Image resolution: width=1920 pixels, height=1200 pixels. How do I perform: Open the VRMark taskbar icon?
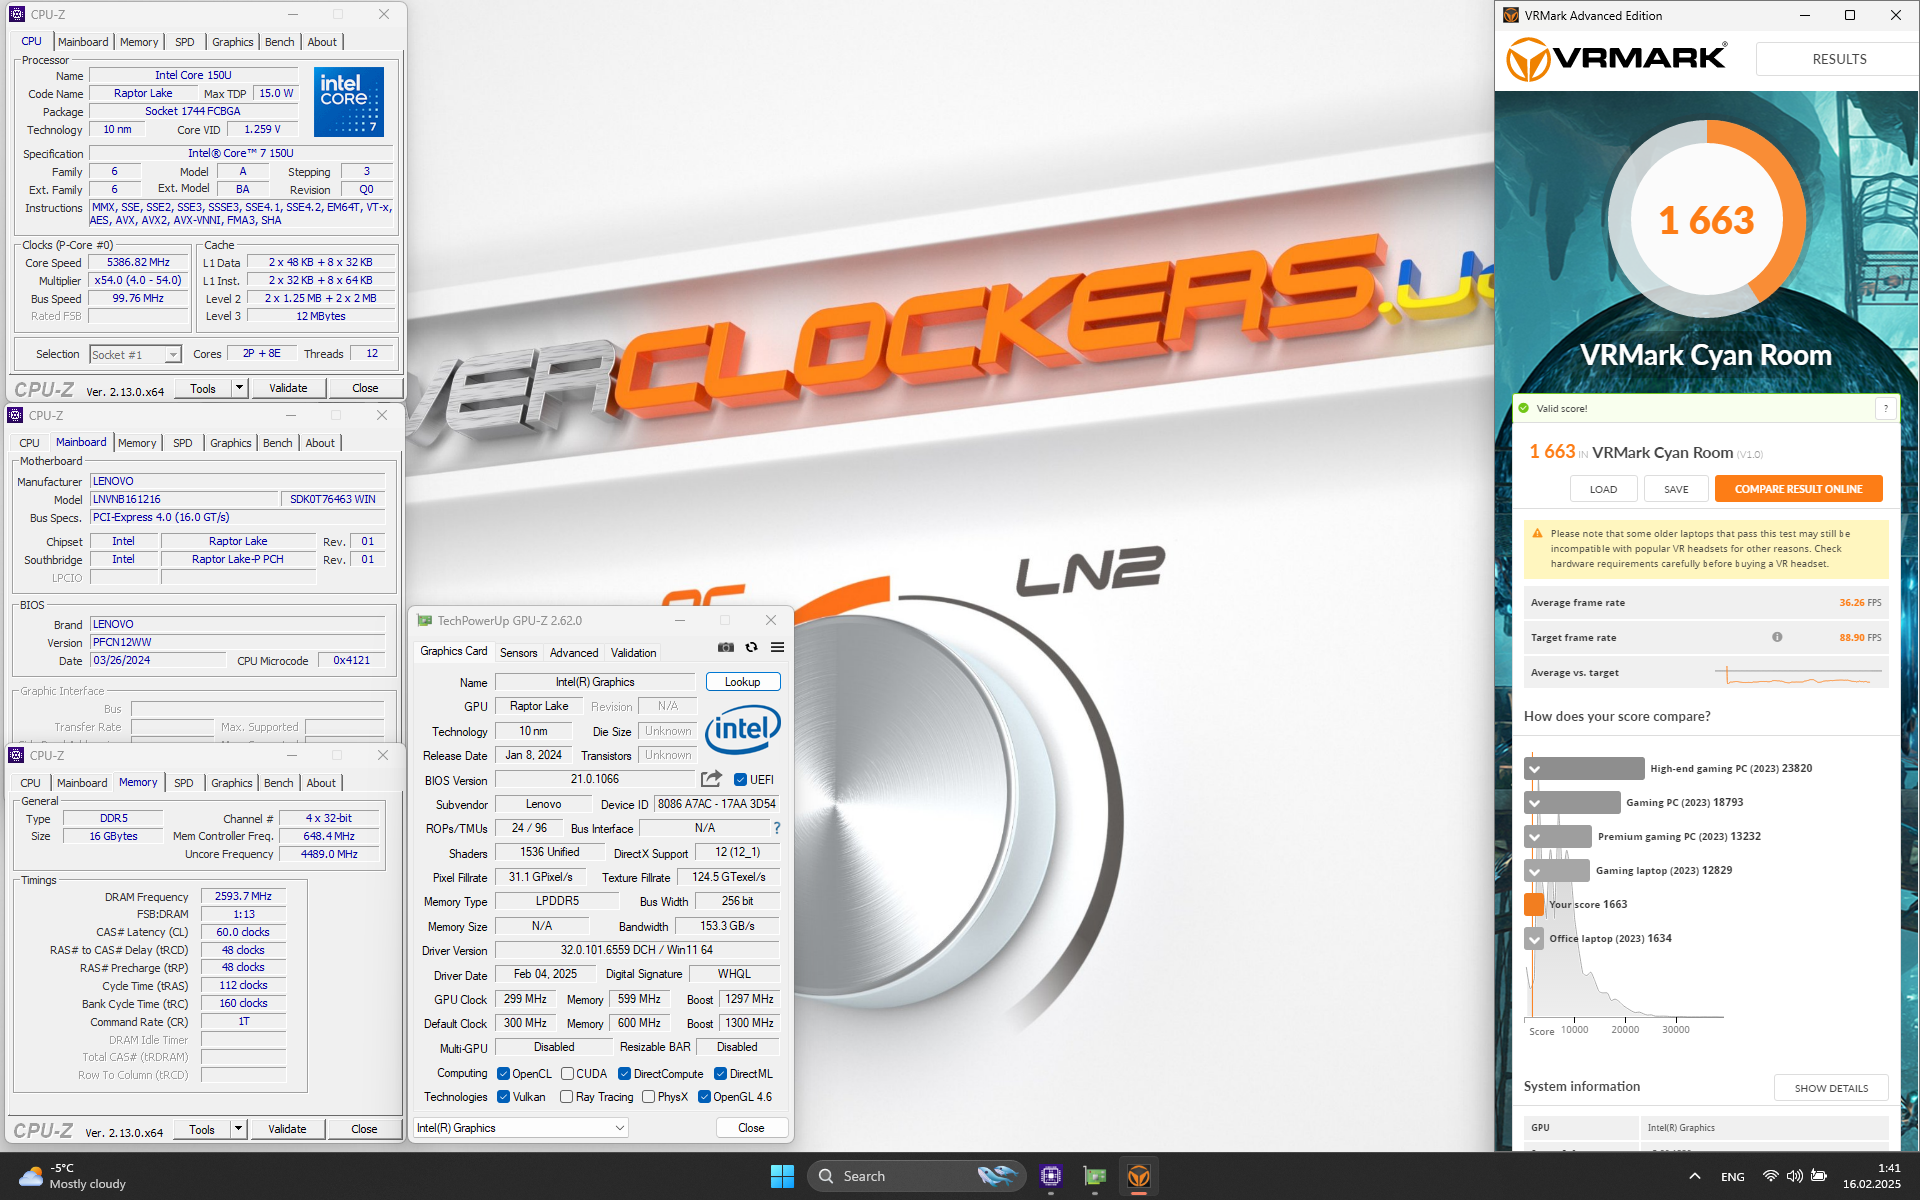pos(1139,1176)
